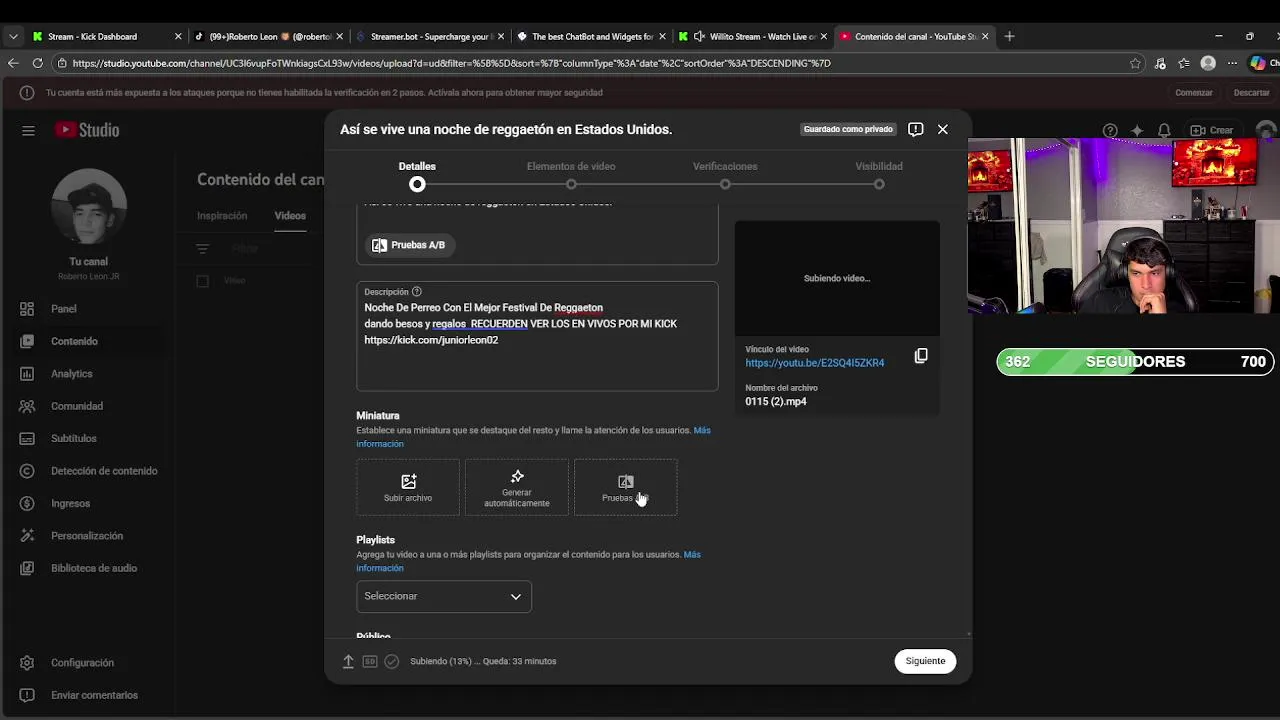Click Descartar on the security banner

click(x=1251, y=92)
